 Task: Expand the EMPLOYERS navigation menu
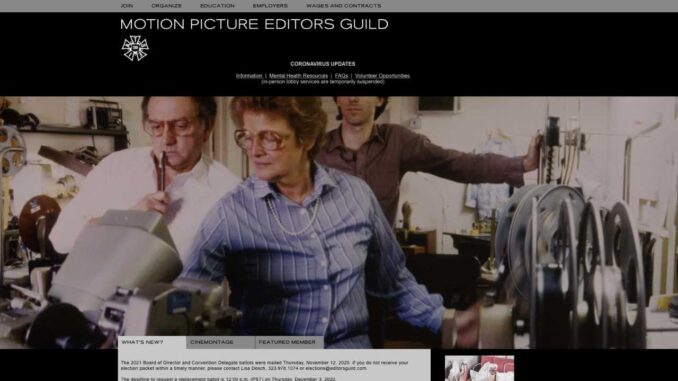tap(270, 6)
